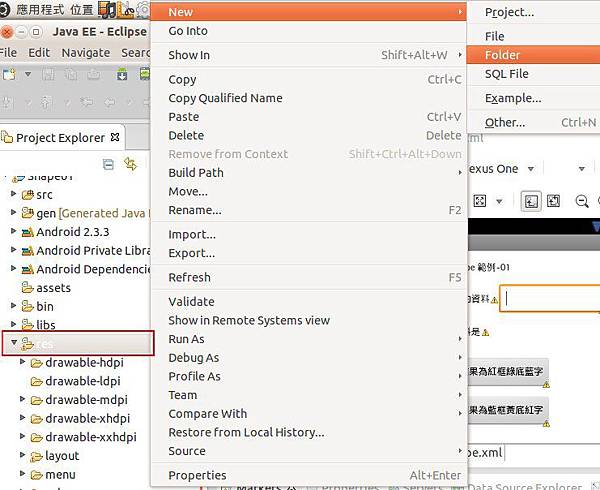The width and height of the screenshot is (600, 490).
Task: Expand Android 2.3.3 library node
Action: (x=13, y=231)
